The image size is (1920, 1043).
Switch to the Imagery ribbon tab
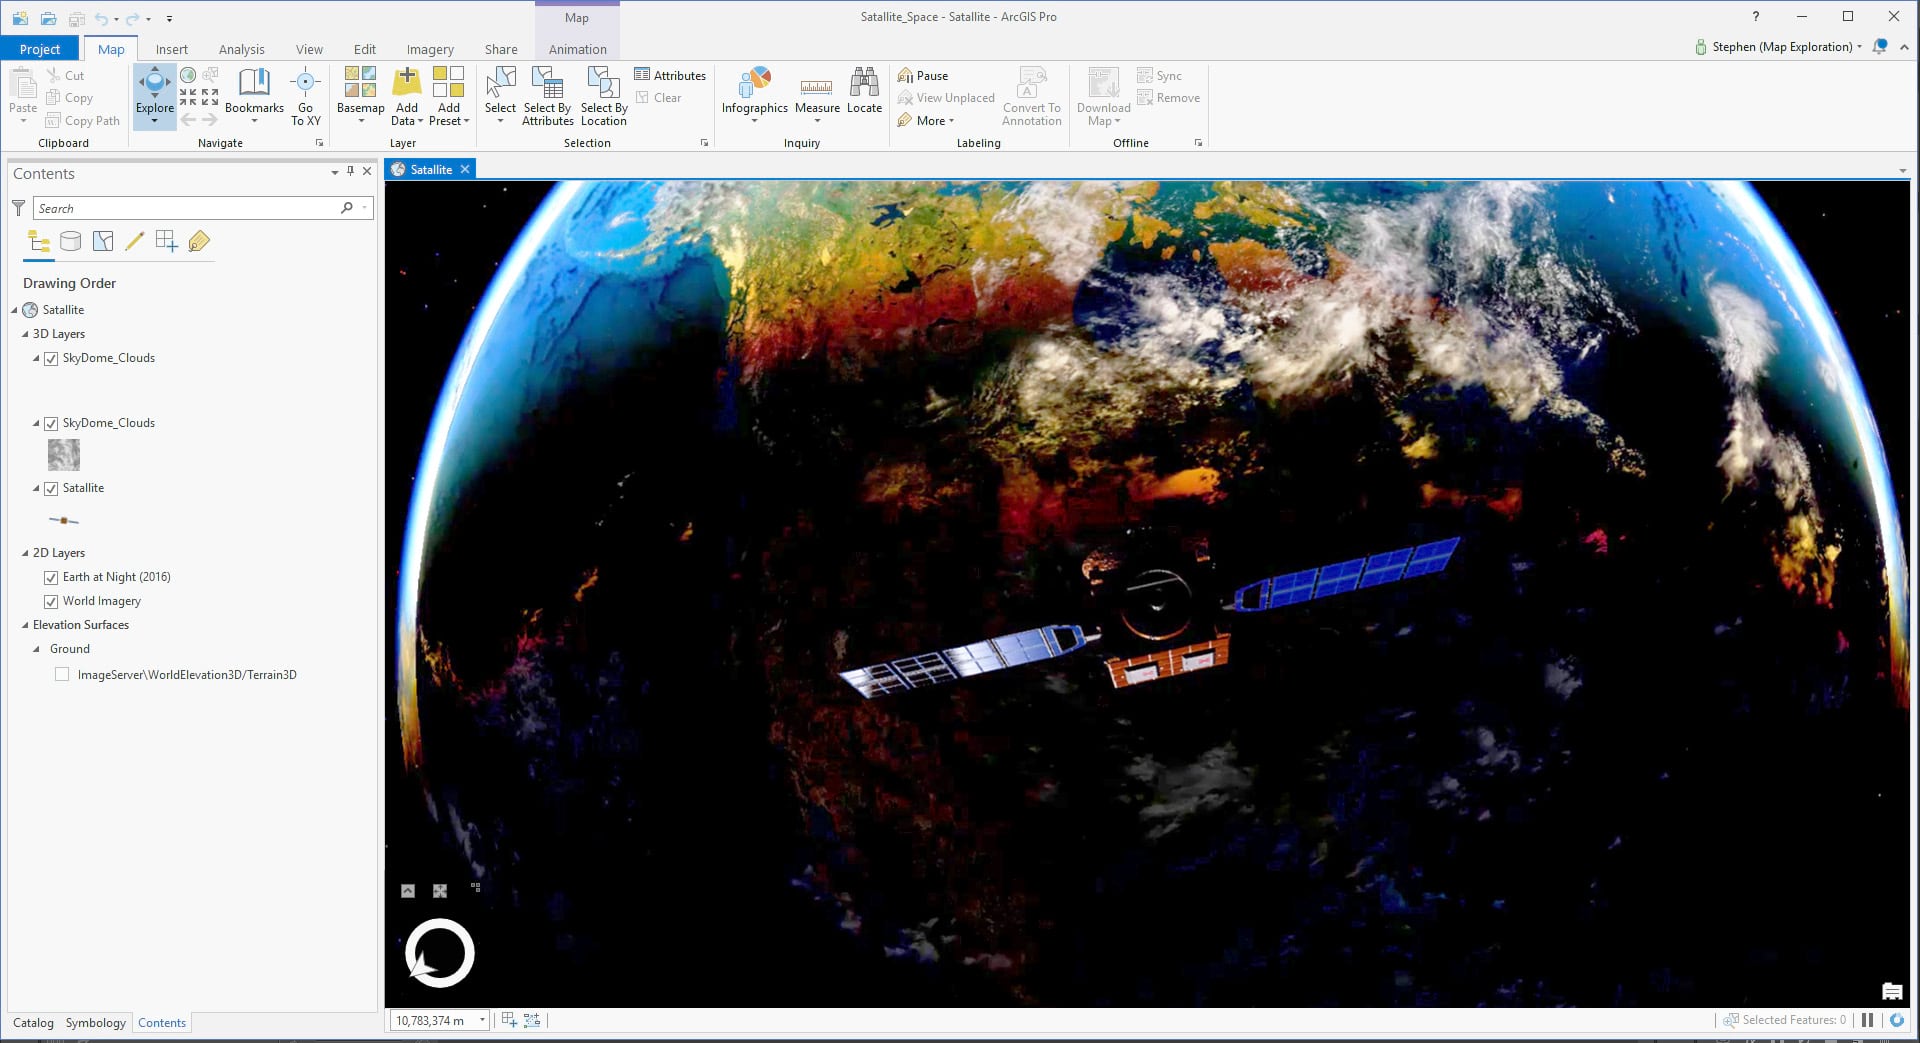pos(430,49)
